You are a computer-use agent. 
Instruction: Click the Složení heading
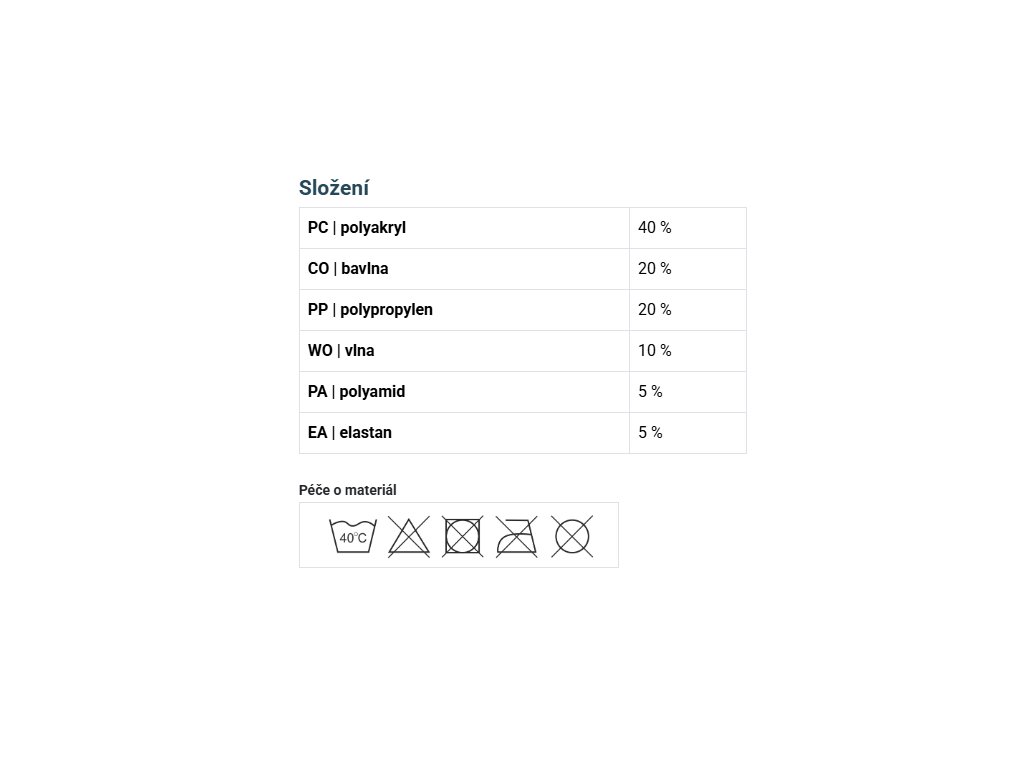click(x=334, y=188)
